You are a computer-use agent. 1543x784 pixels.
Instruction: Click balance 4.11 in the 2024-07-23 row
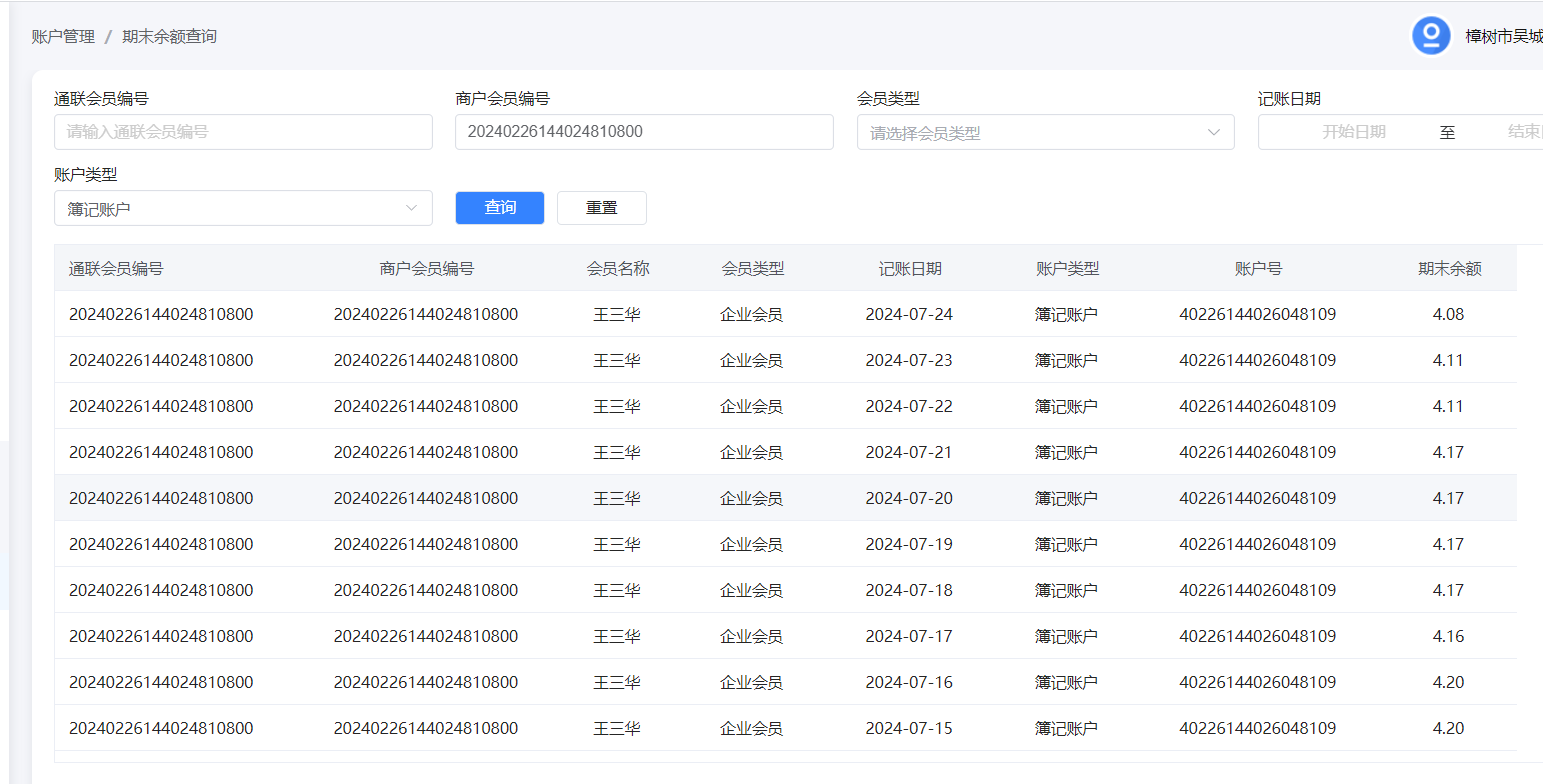pyautogui.click(x=1448, y=360)
